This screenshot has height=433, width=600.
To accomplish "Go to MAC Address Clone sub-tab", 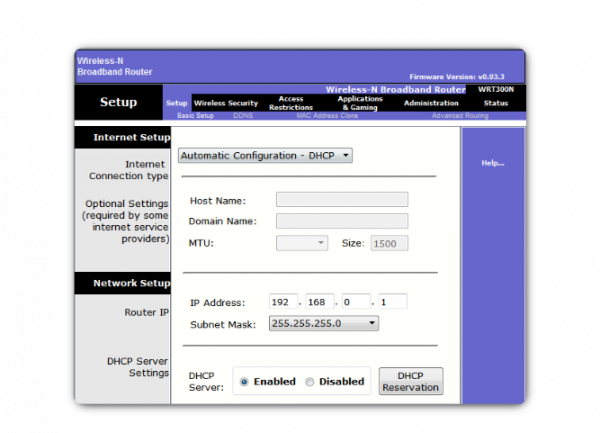I will click(327, 116).
